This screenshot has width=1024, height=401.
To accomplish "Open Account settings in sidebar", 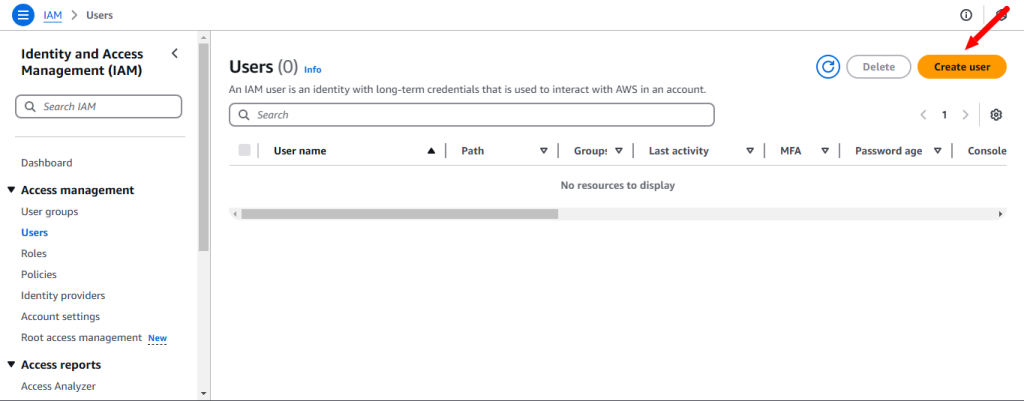I will (60, 316).
